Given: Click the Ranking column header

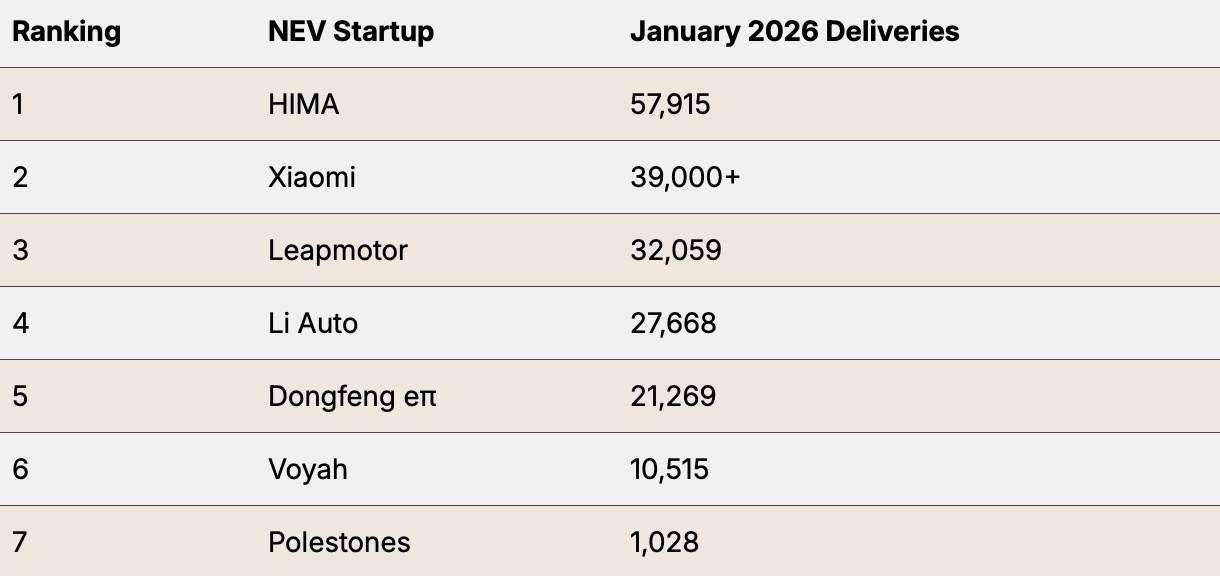Looking at the screenshot, I should pyautogui.click(x=66, y=32).
